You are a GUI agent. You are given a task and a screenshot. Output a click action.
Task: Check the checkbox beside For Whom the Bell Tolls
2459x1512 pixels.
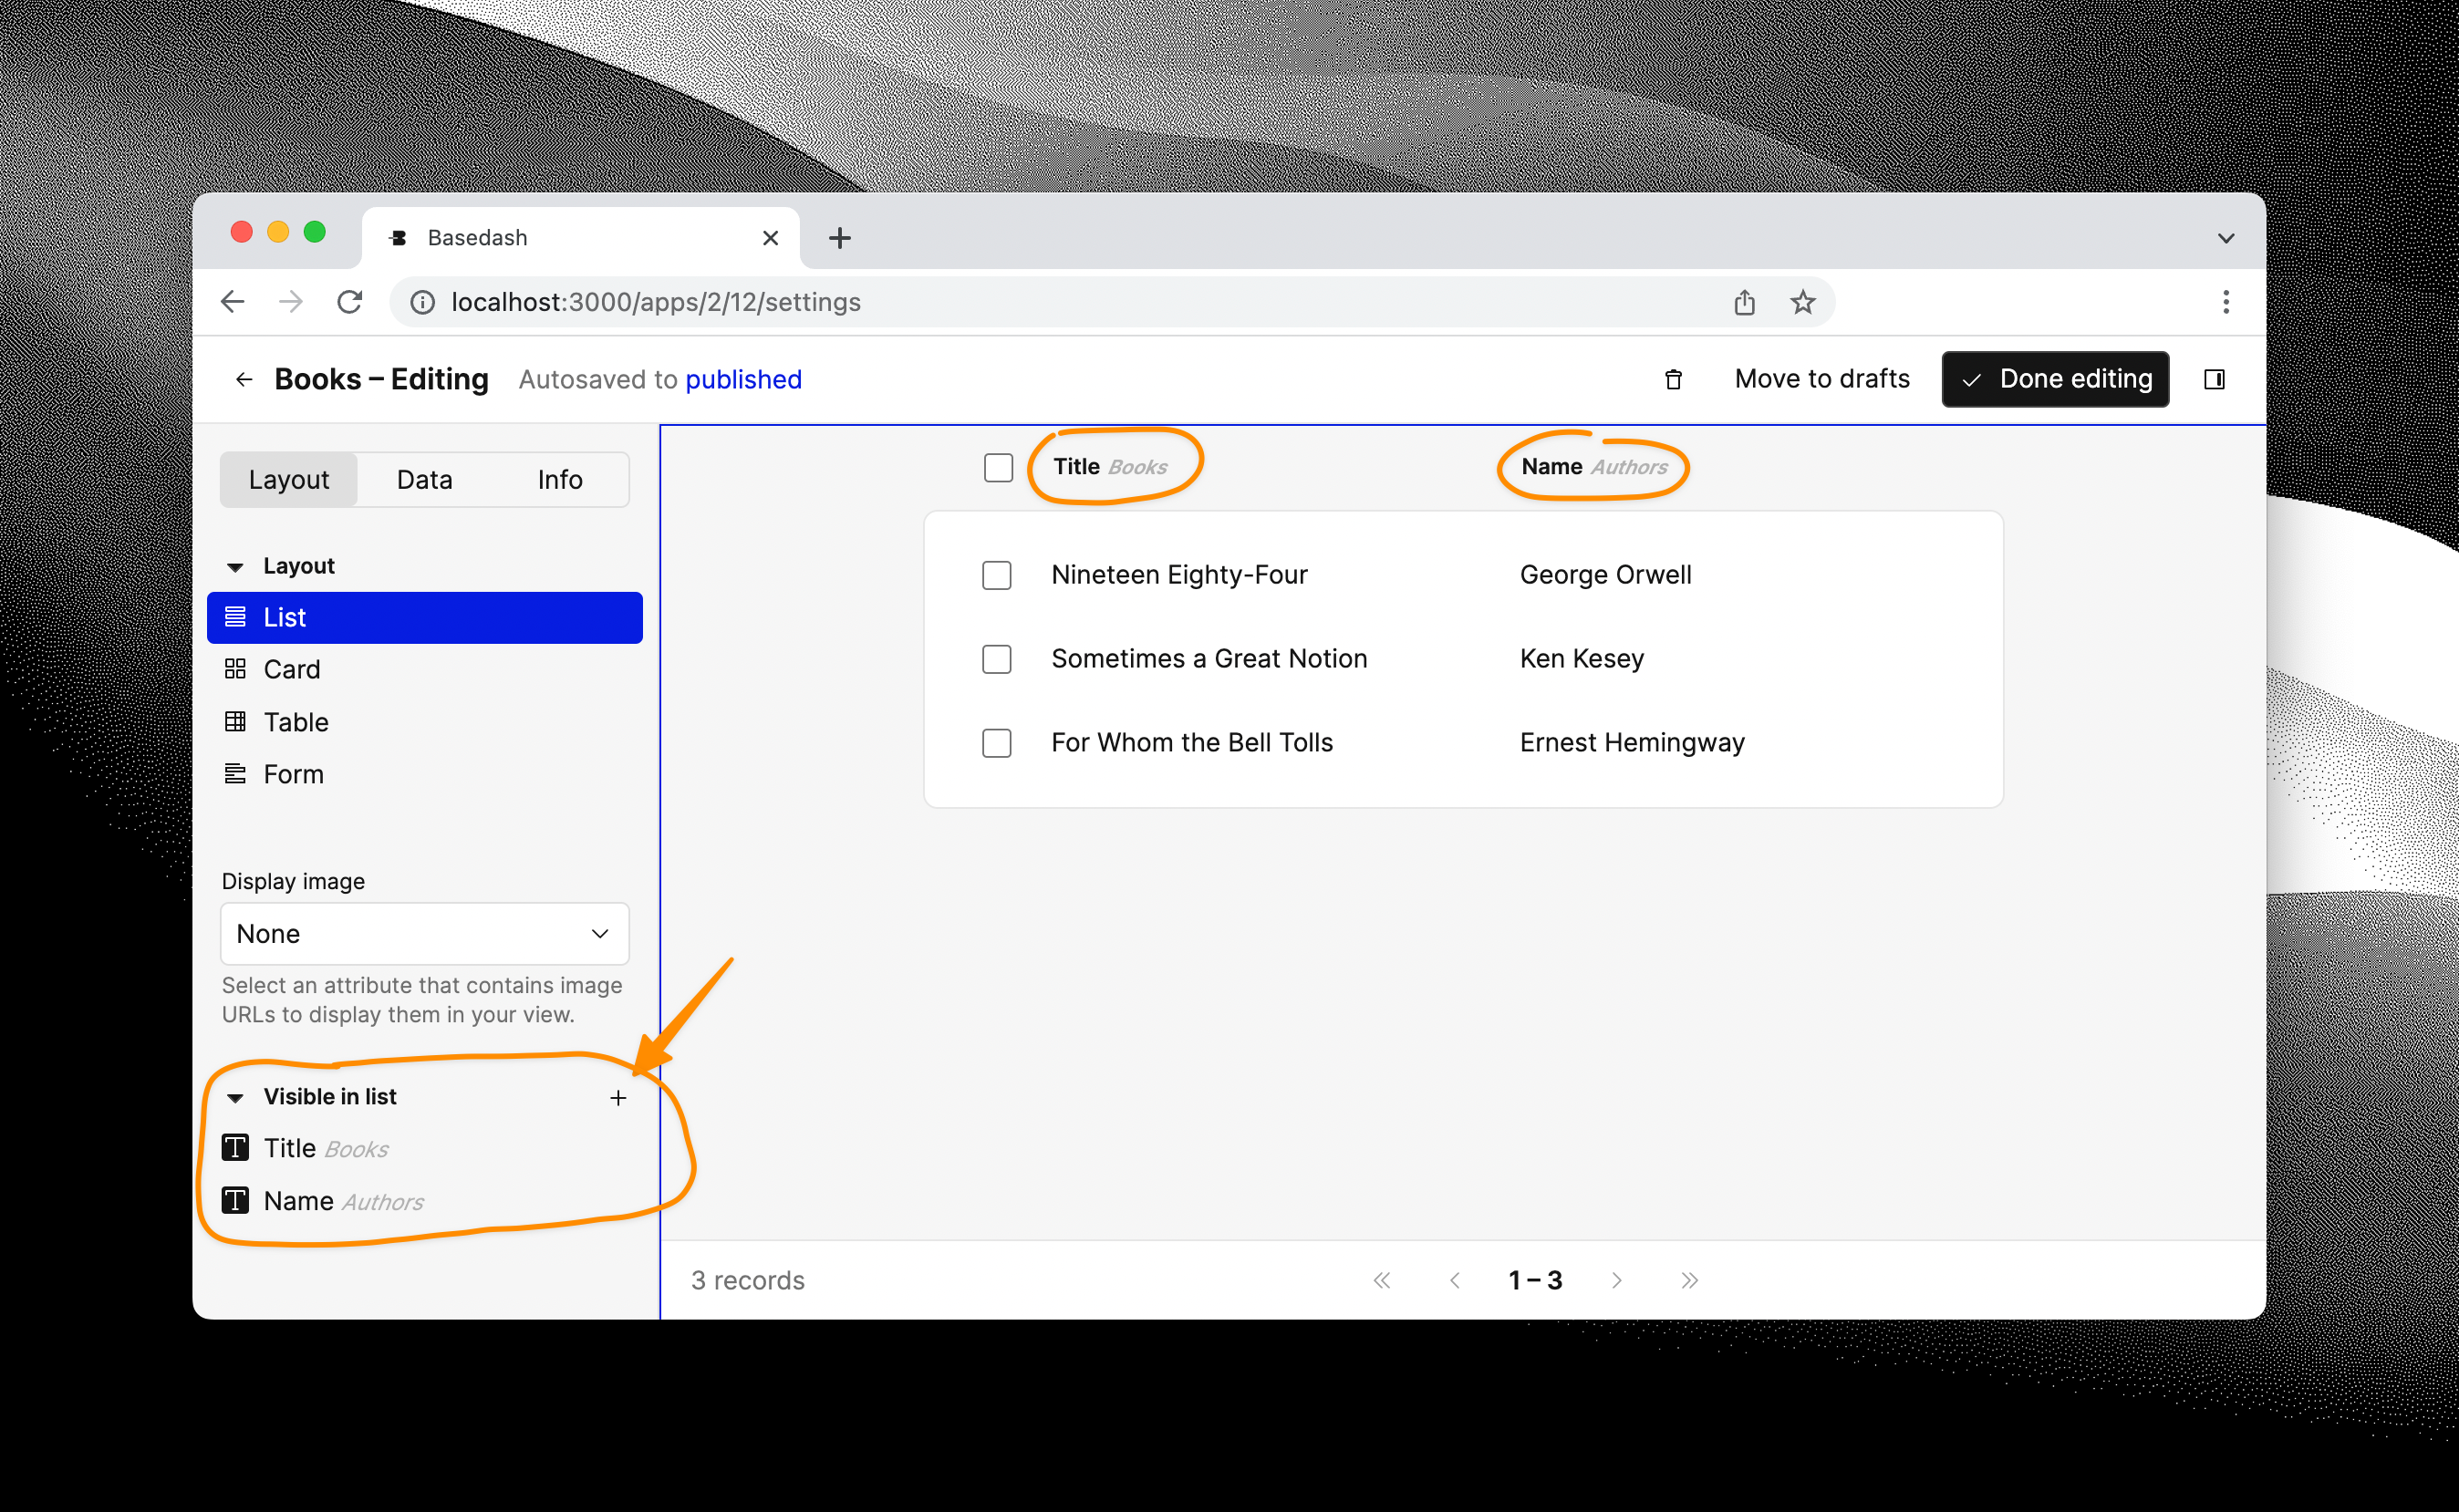coord(997,743)
